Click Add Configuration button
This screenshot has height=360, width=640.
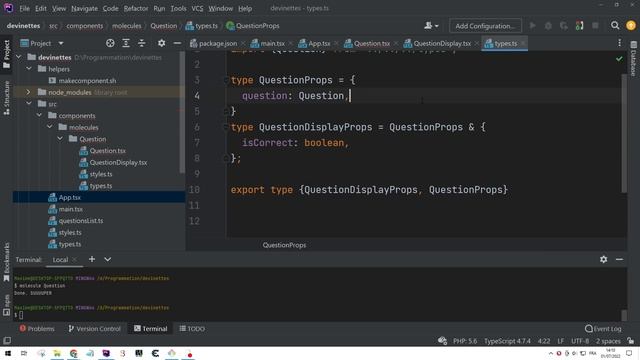click(x=485, y=26)
